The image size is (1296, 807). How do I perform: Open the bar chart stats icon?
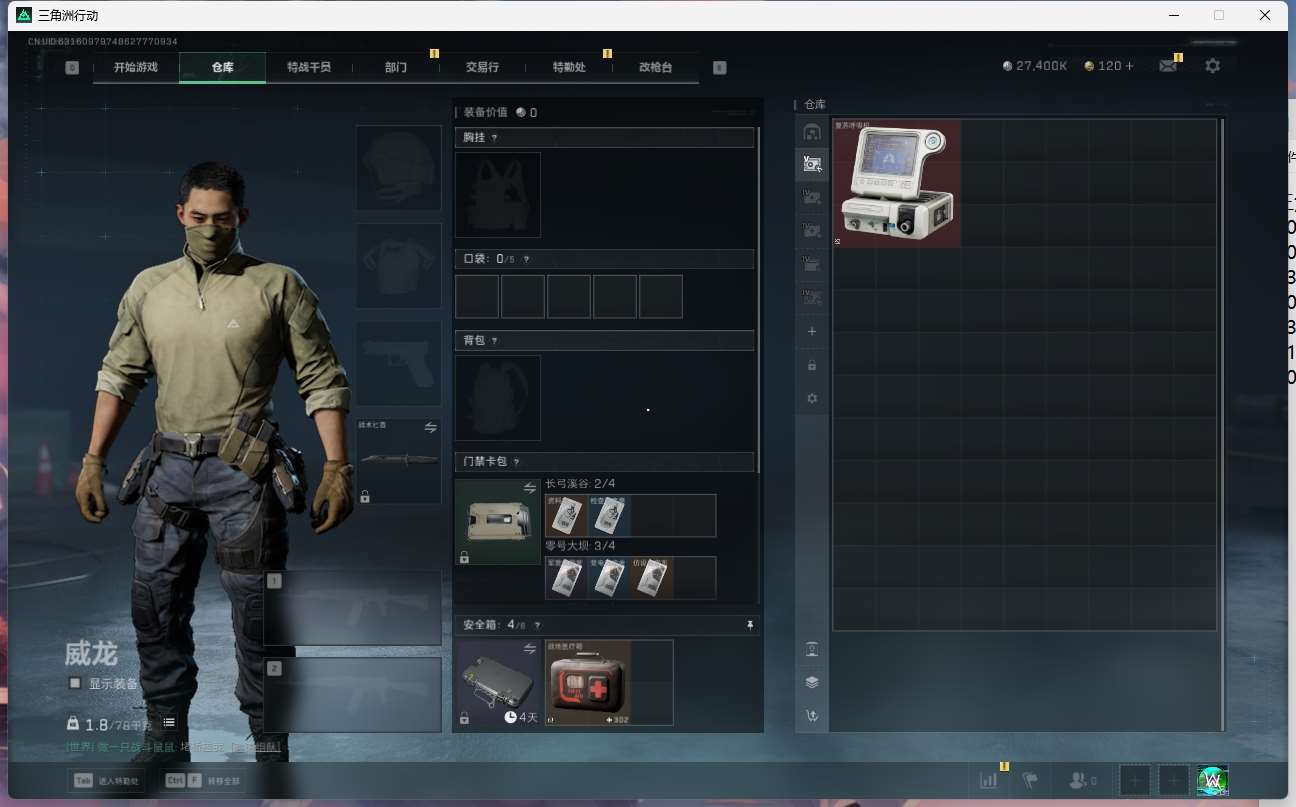(988, 780)
